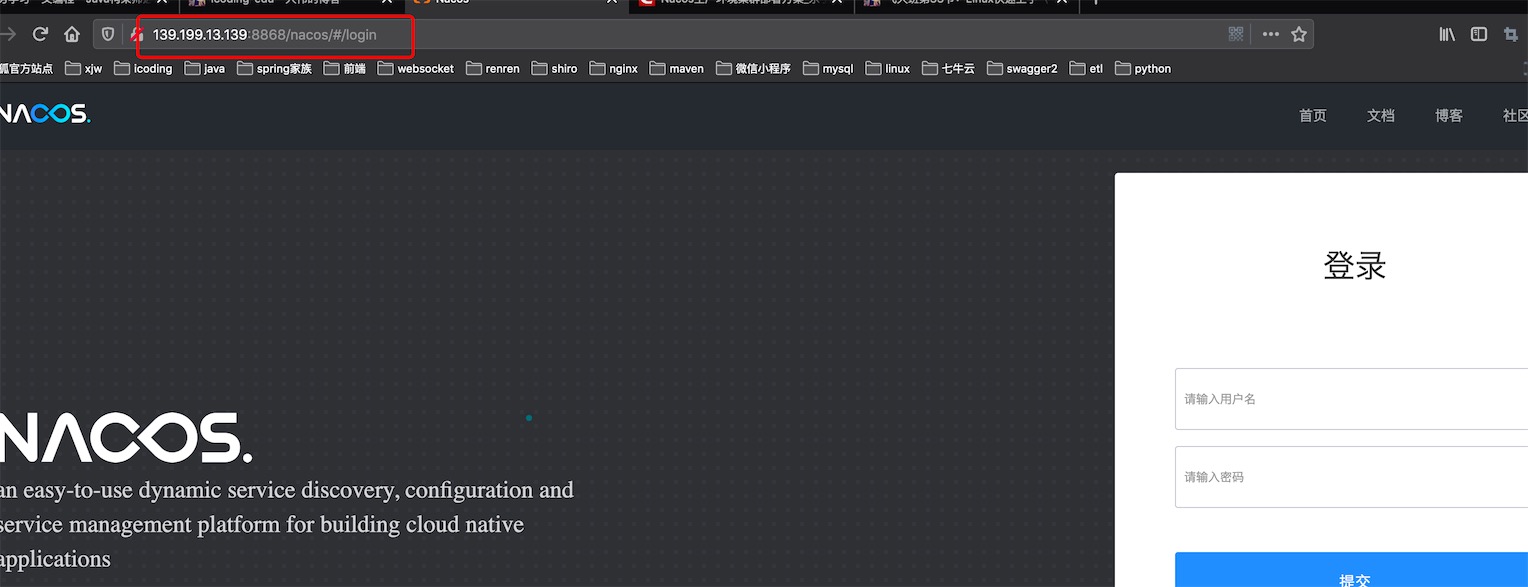Click the 登录 heading text
Image resolution: width=1528 pixels, height=587 pixels.
1355,266
